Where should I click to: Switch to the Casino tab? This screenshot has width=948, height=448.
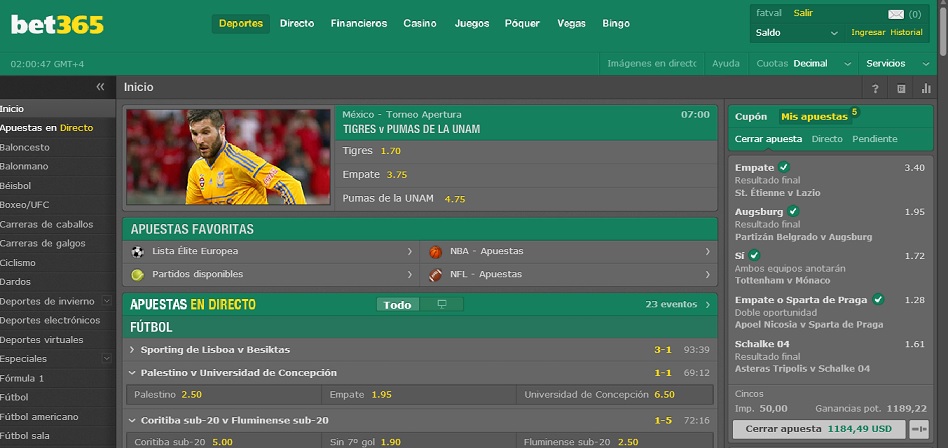click(x=420, y=24)
